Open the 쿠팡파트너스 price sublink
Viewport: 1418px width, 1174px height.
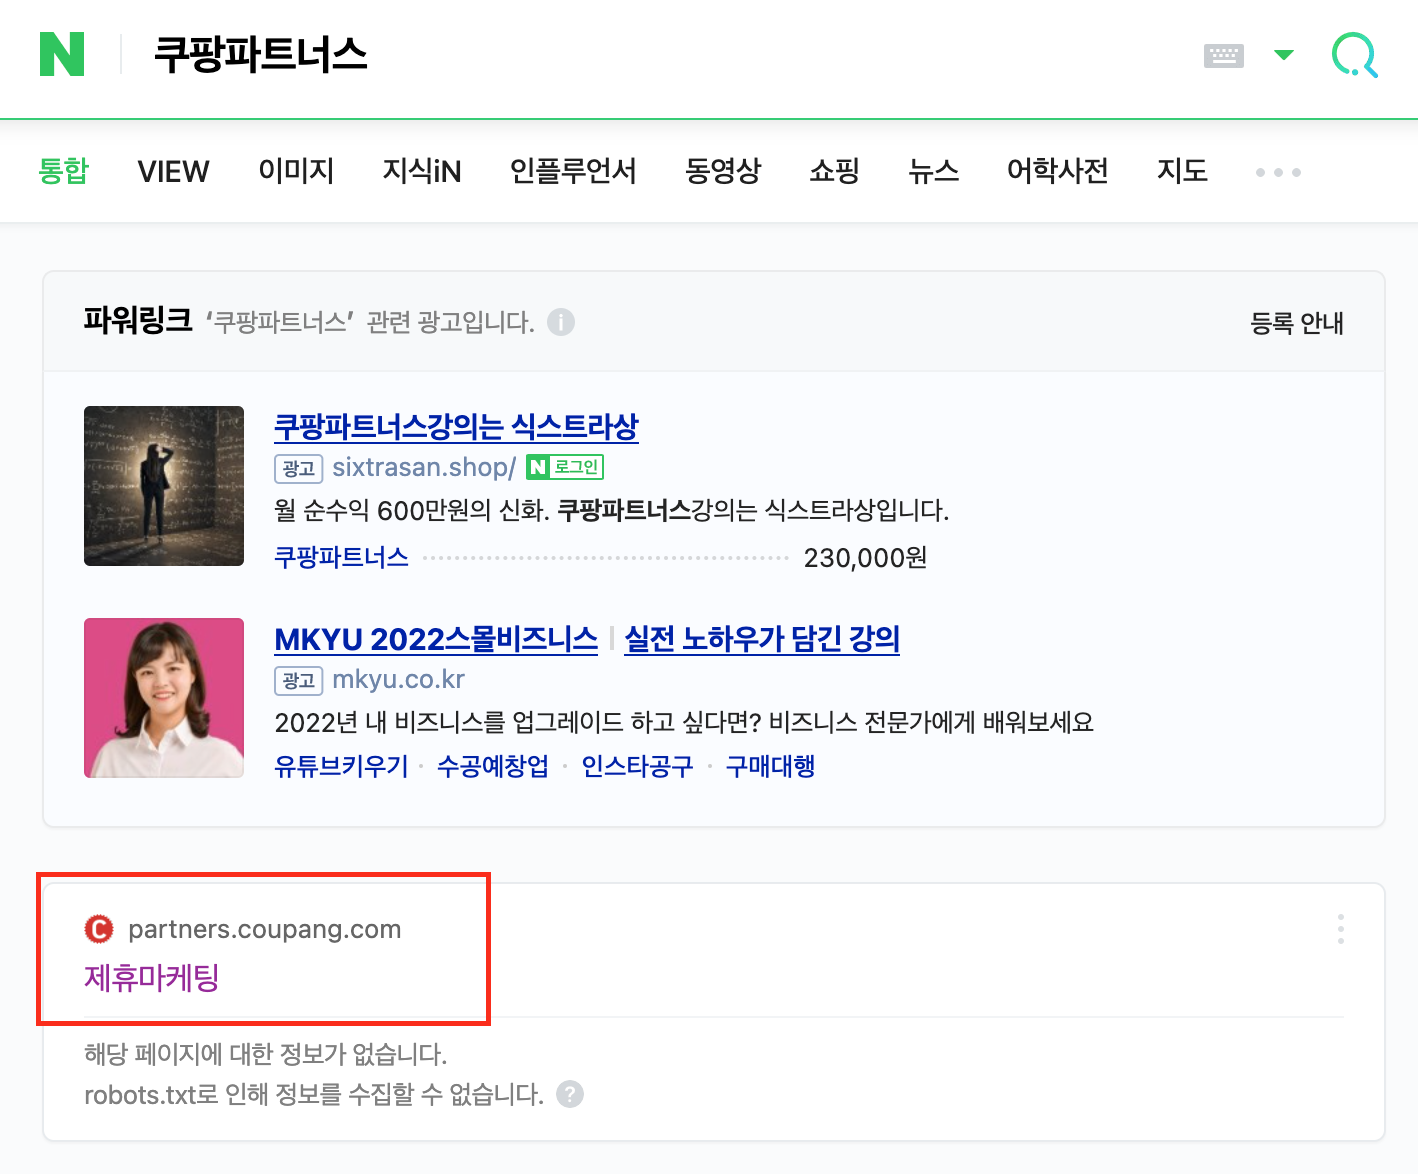(x=342, y=557)
